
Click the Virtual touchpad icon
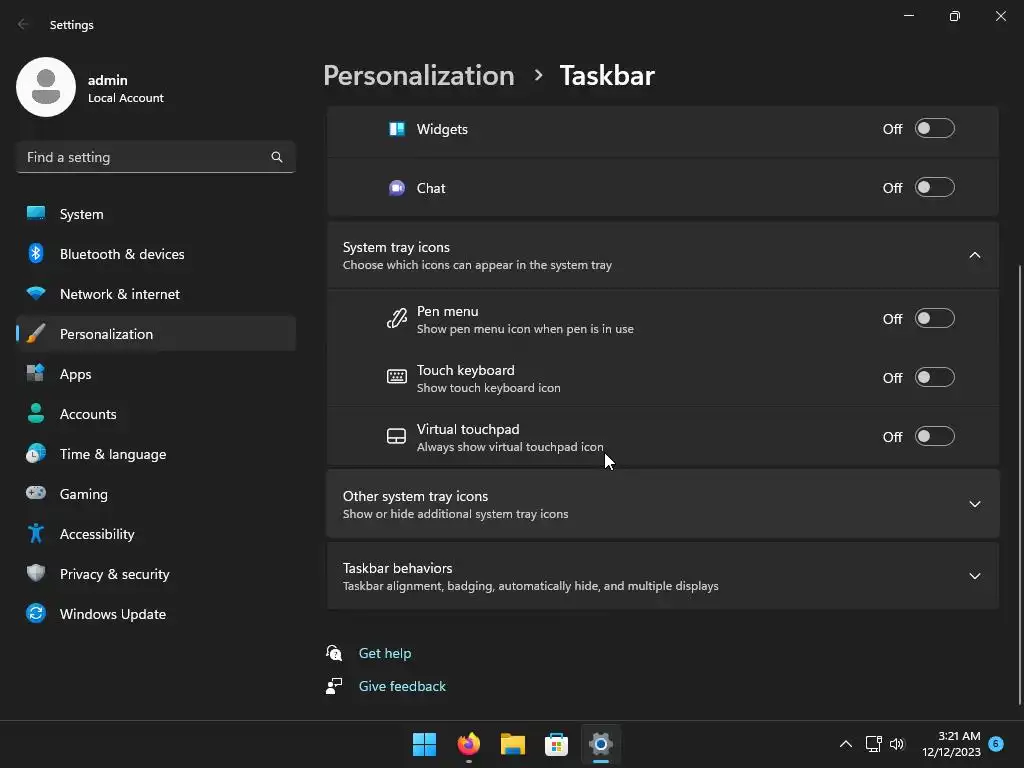click(396, 436)
